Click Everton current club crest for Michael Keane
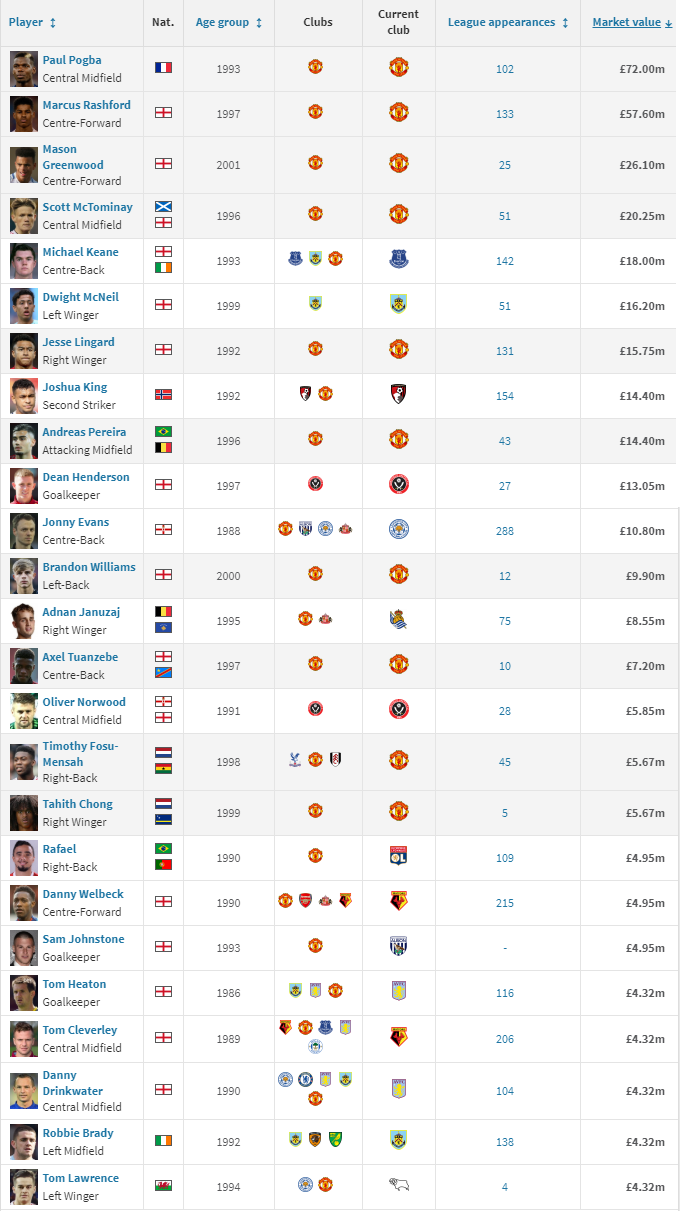This screenshot has width=680, height=1211. pos(398,259)
